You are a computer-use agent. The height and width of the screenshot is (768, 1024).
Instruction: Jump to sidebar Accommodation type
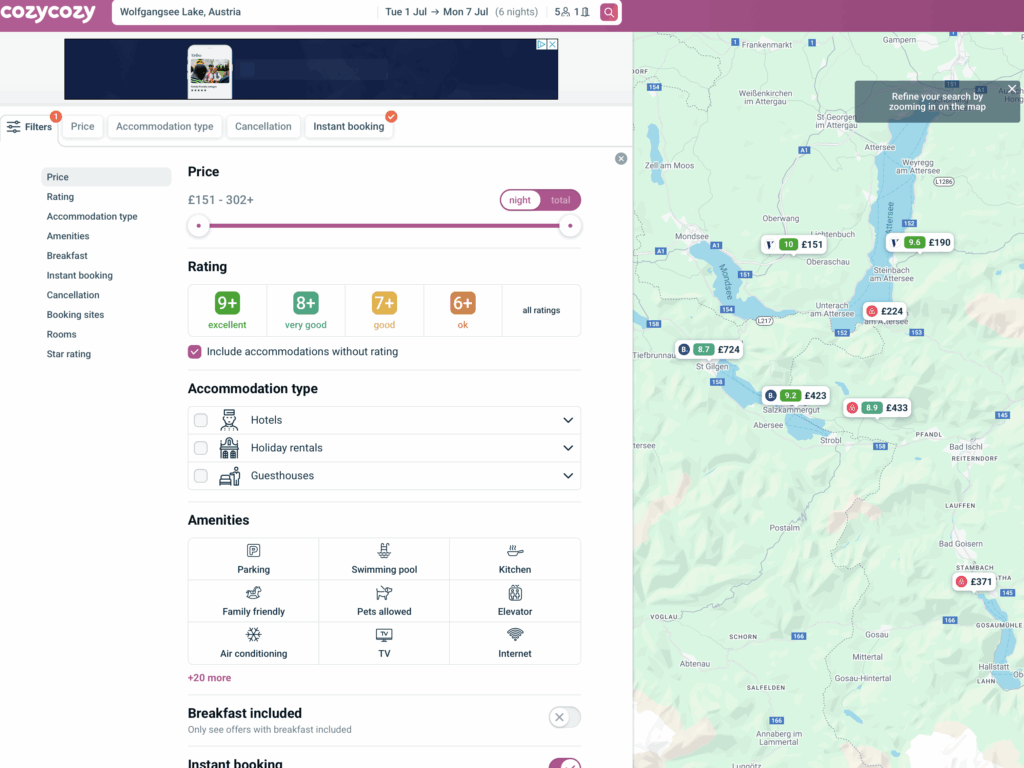(91, 216)
